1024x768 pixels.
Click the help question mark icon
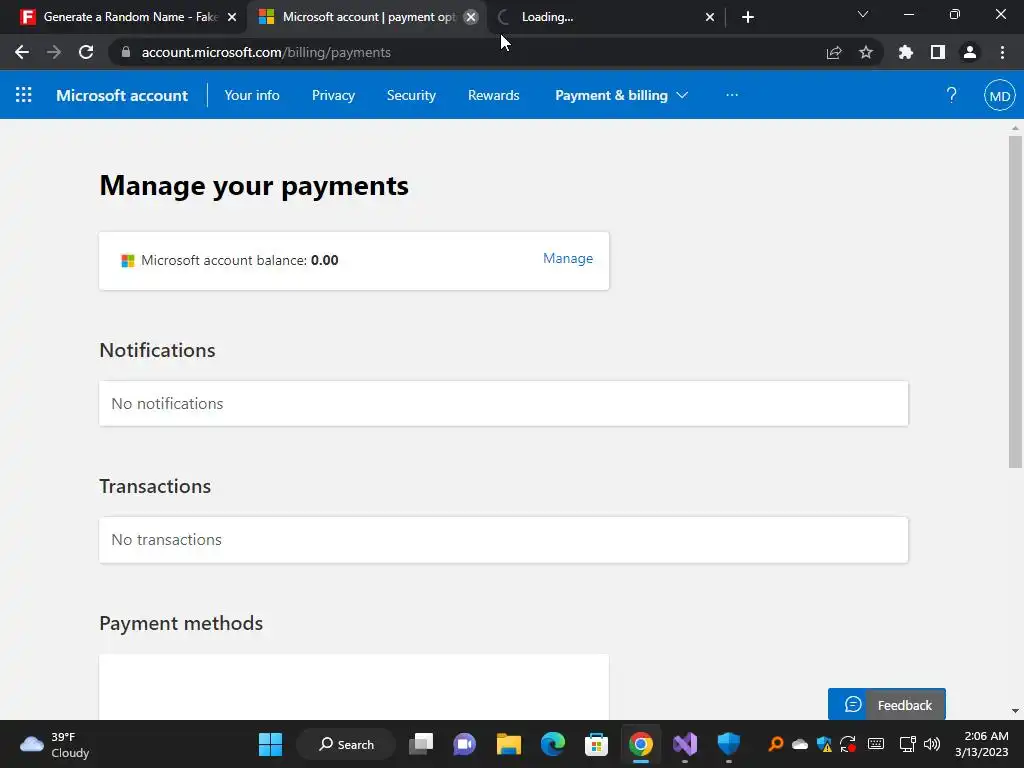click(x=952, y=95)
